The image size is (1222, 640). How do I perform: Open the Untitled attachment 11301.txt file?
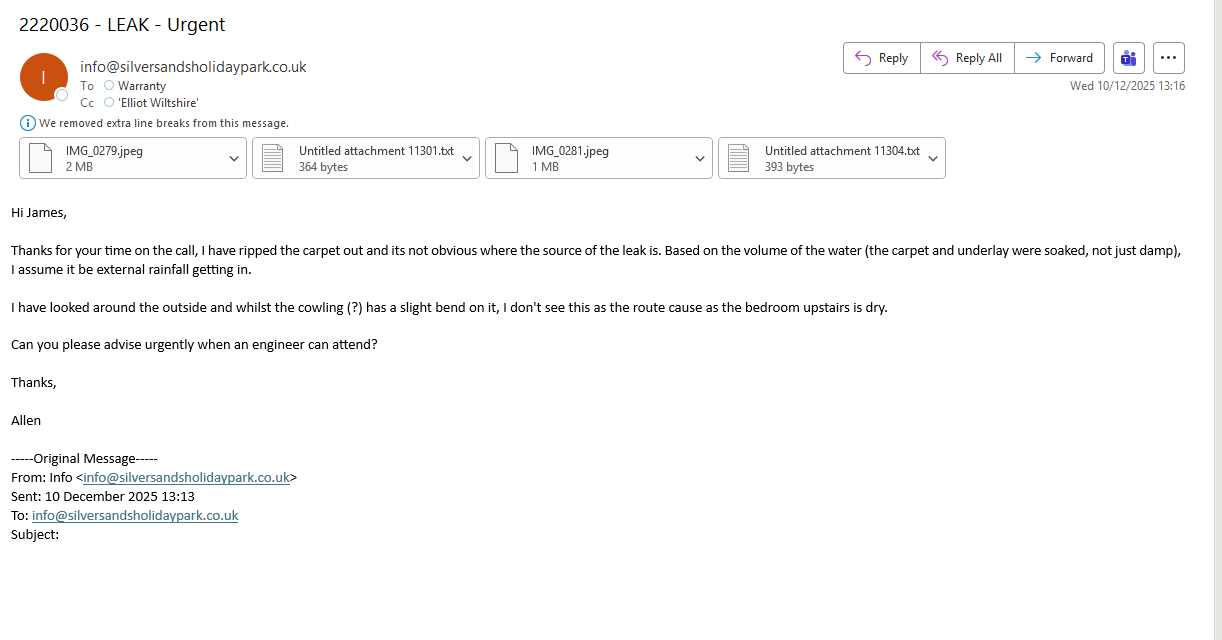(353, 158)
